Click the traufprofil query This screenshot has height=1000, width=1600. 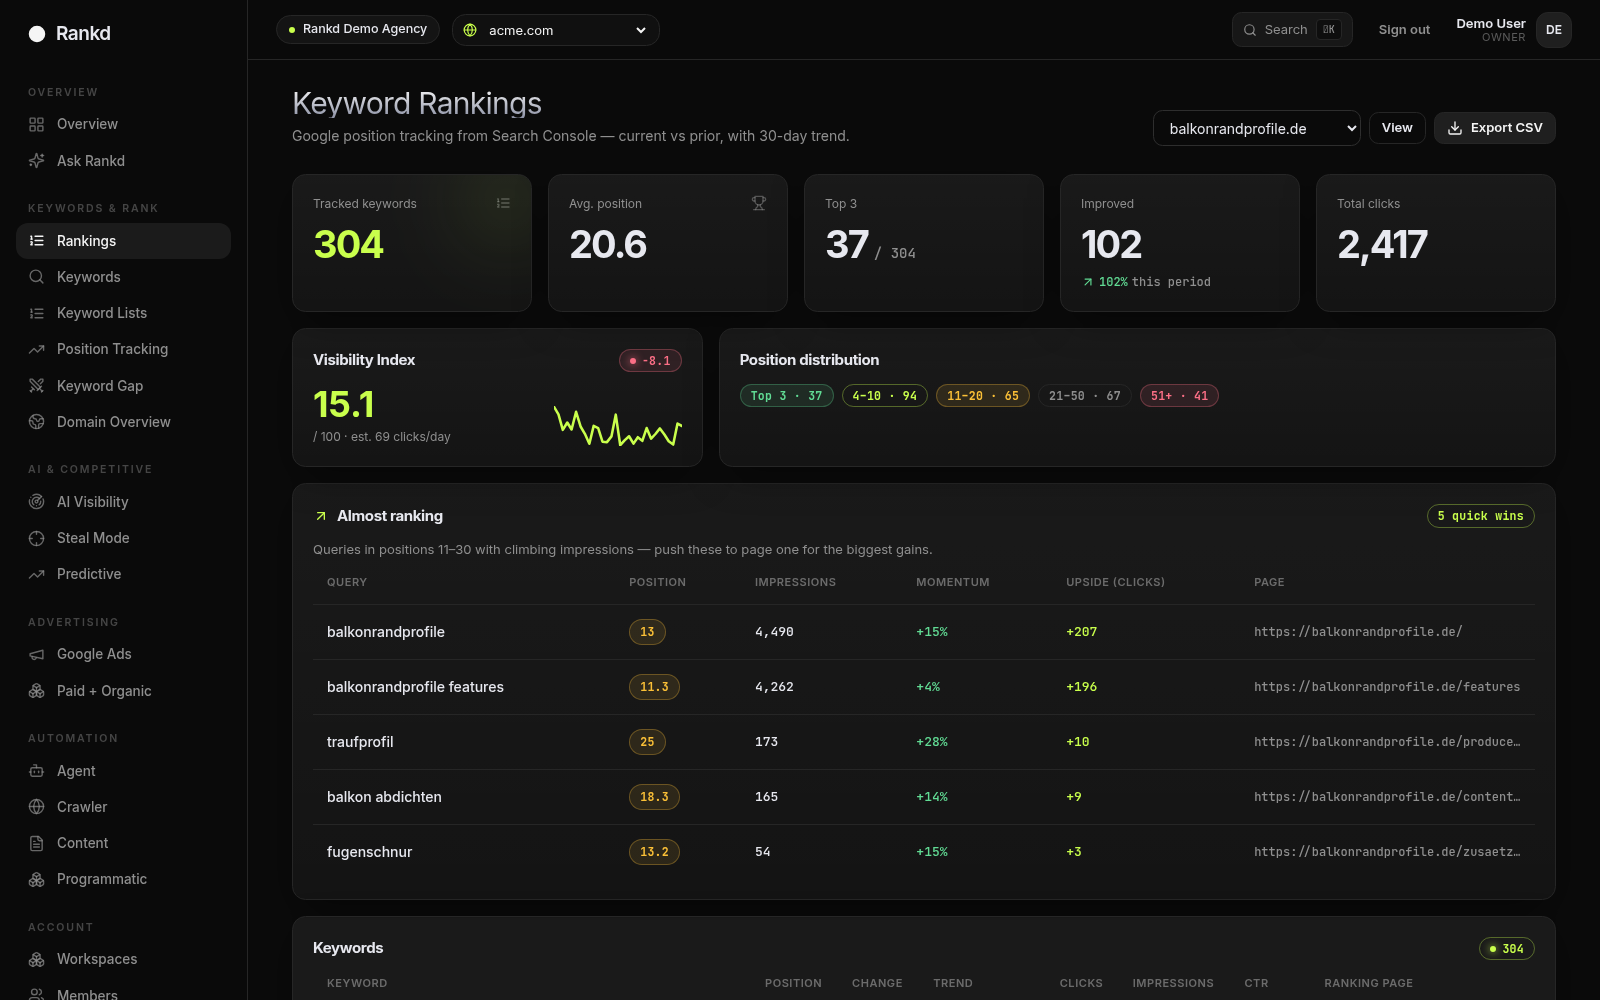[360, 742]
